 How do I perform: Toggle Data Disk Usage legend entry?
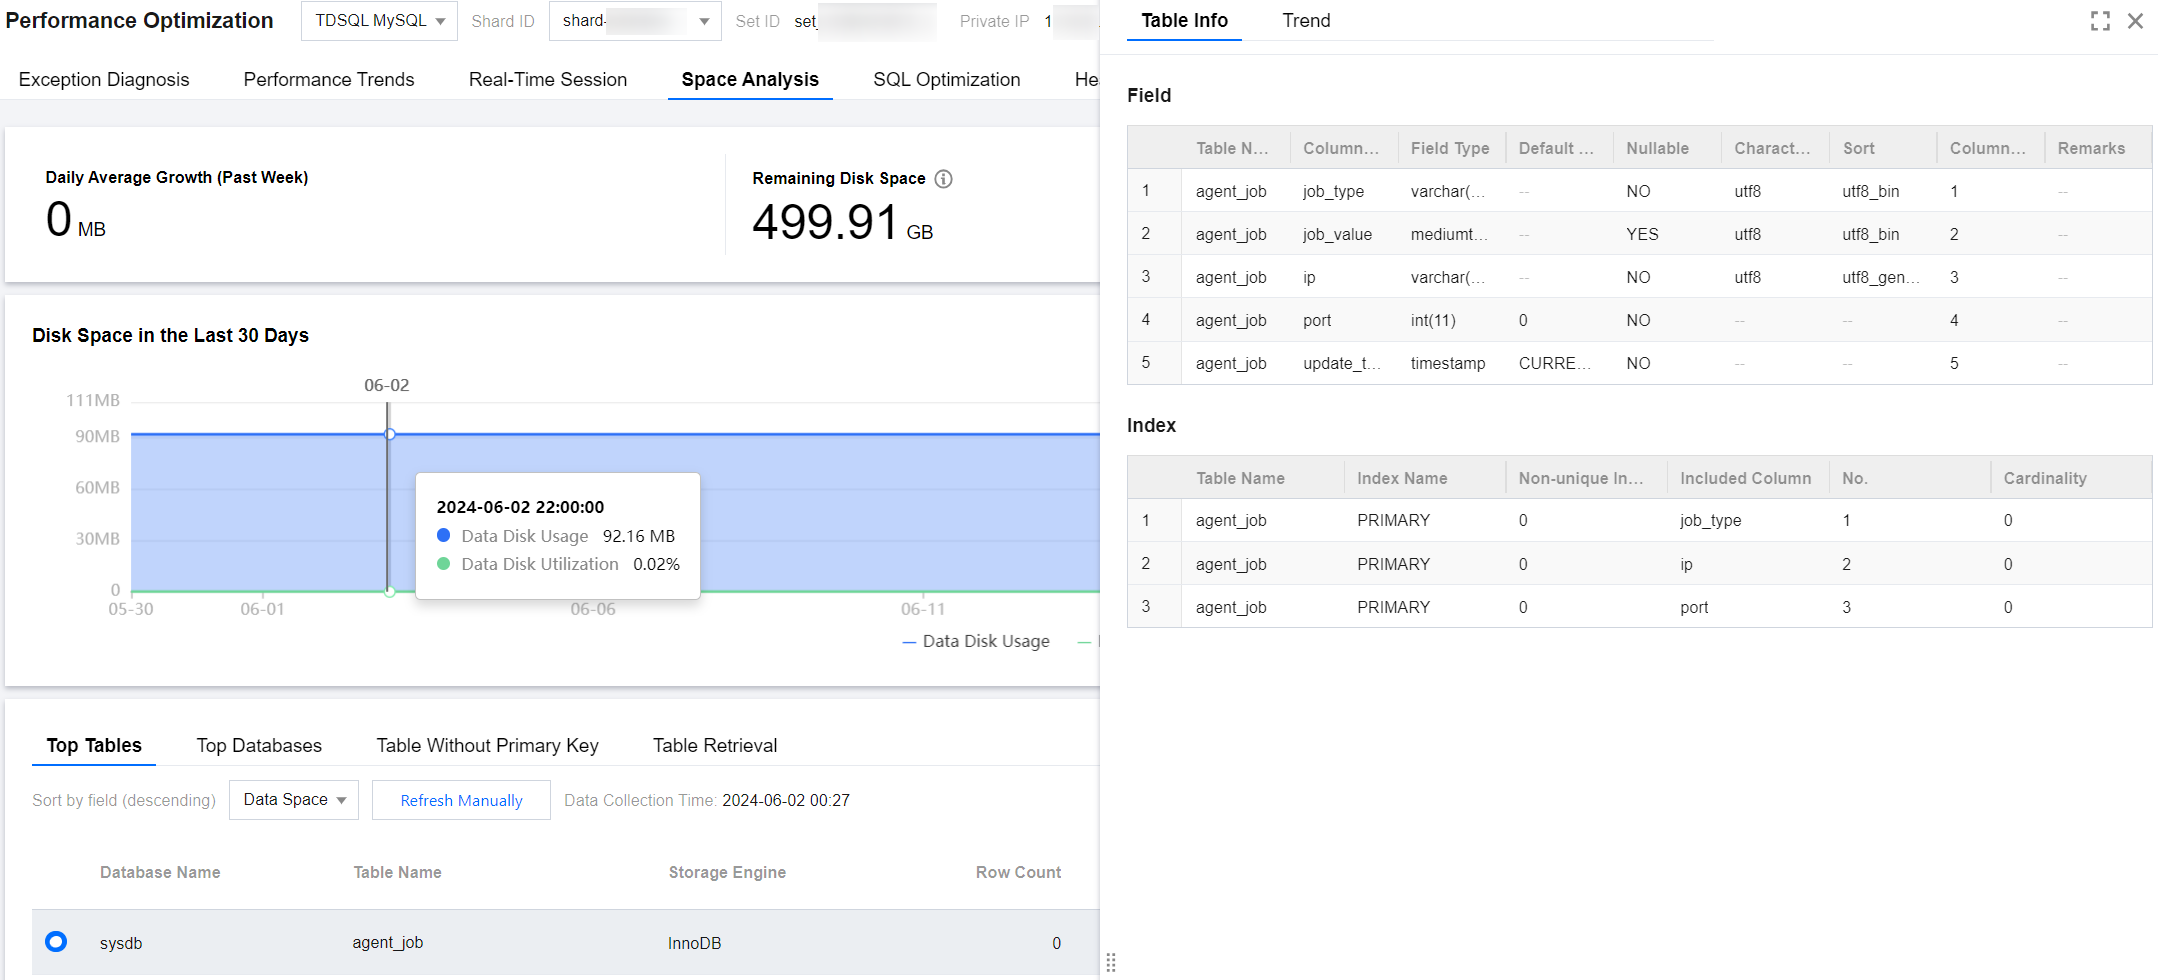click(x=976, y=641)
